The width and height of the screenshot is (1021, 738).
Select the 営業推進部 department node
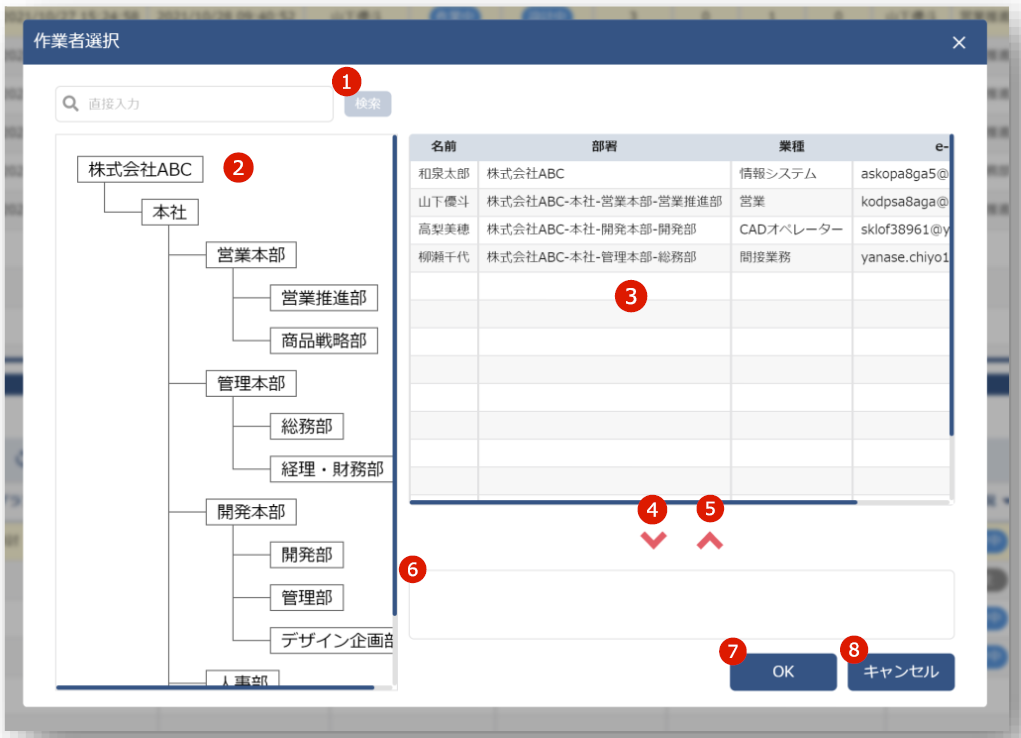(x=323, y=298)
